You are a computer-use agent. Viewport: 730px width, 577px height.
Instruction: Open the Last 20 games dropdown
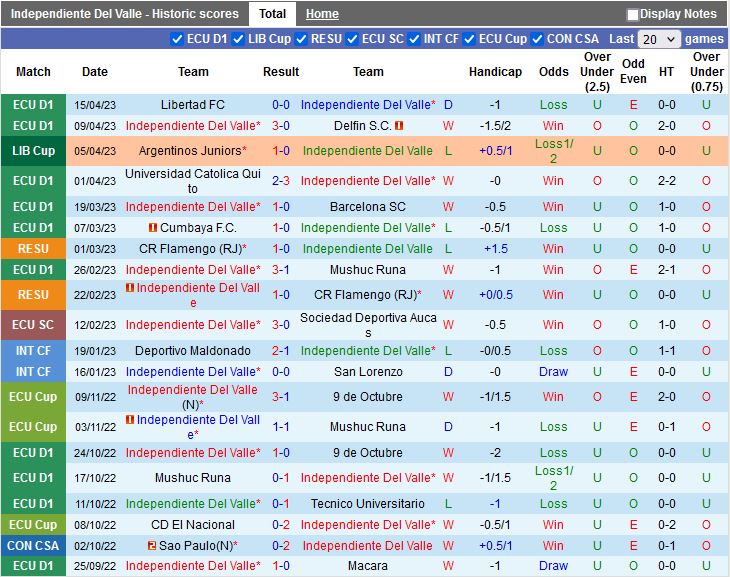659,39
